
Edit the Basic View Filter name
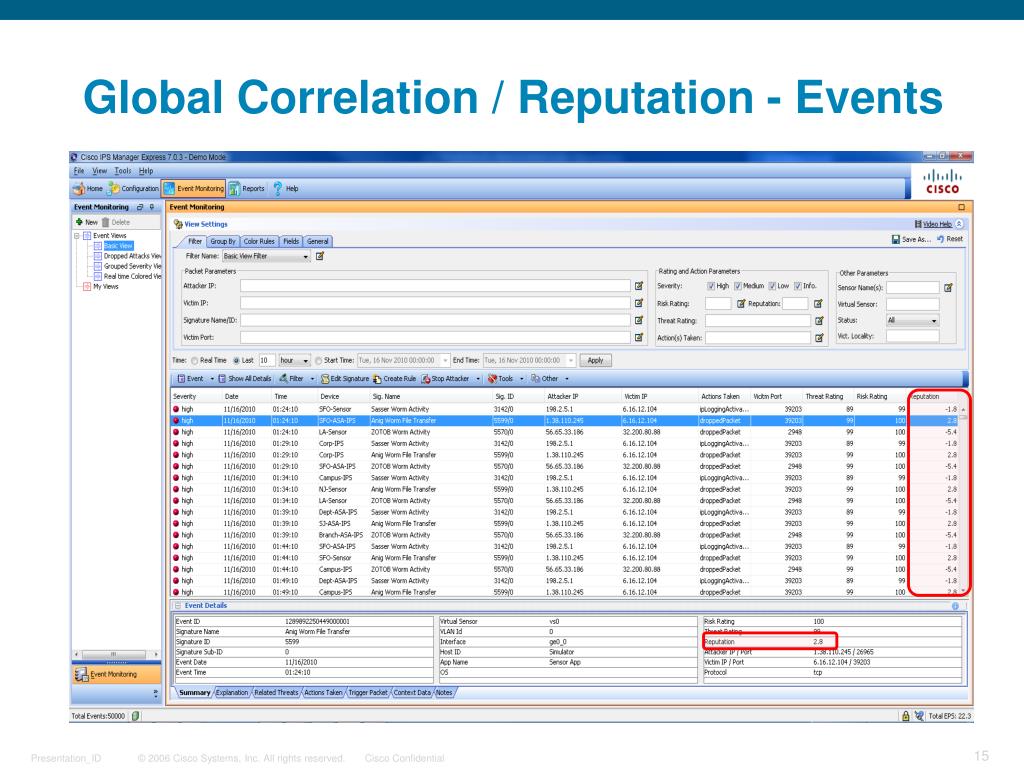coord(320,256)
